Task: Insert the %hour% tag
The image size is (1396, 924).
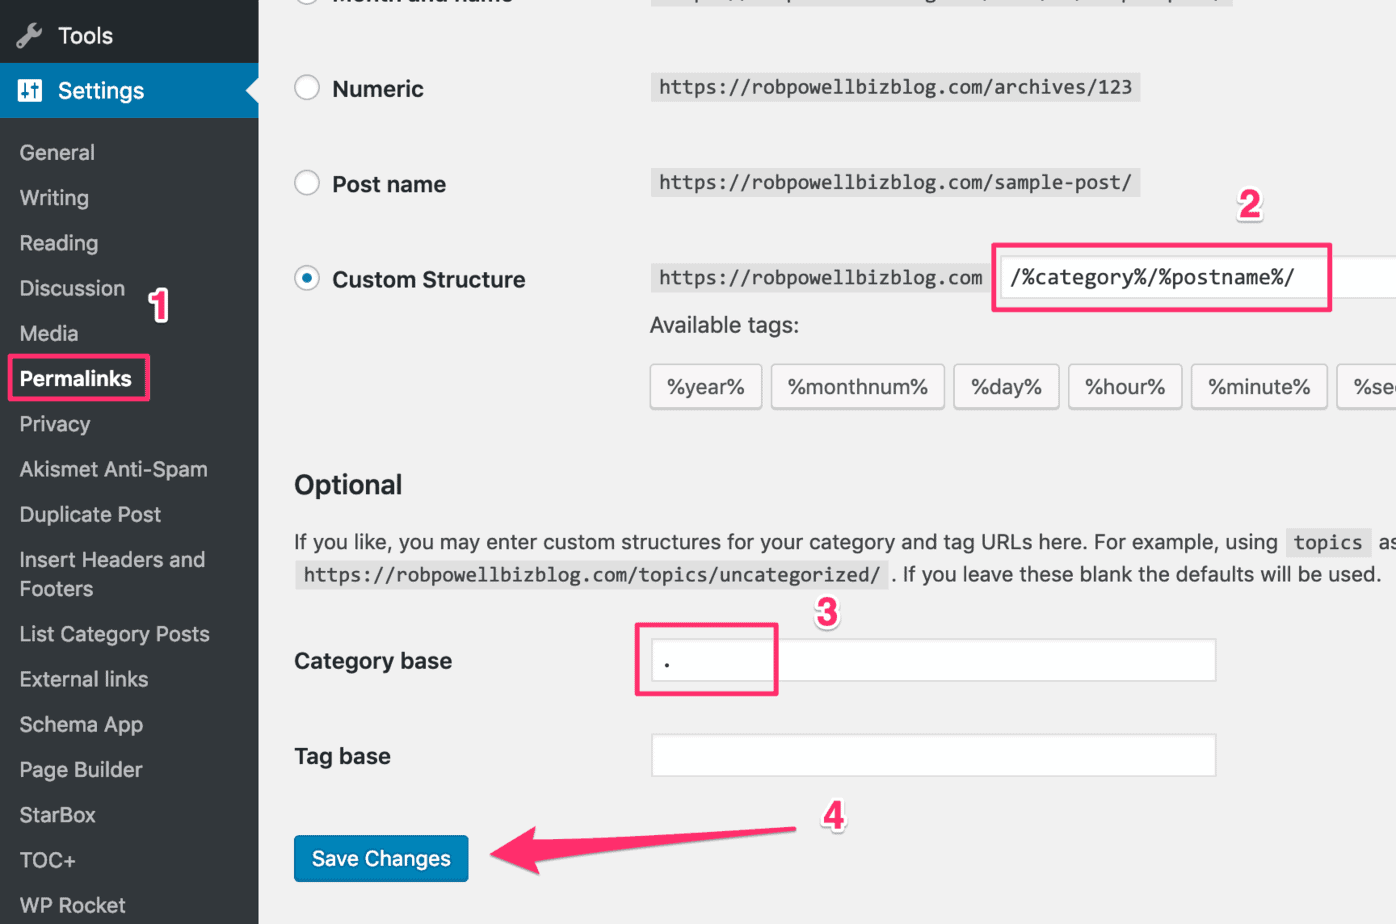Action: 1125,386
